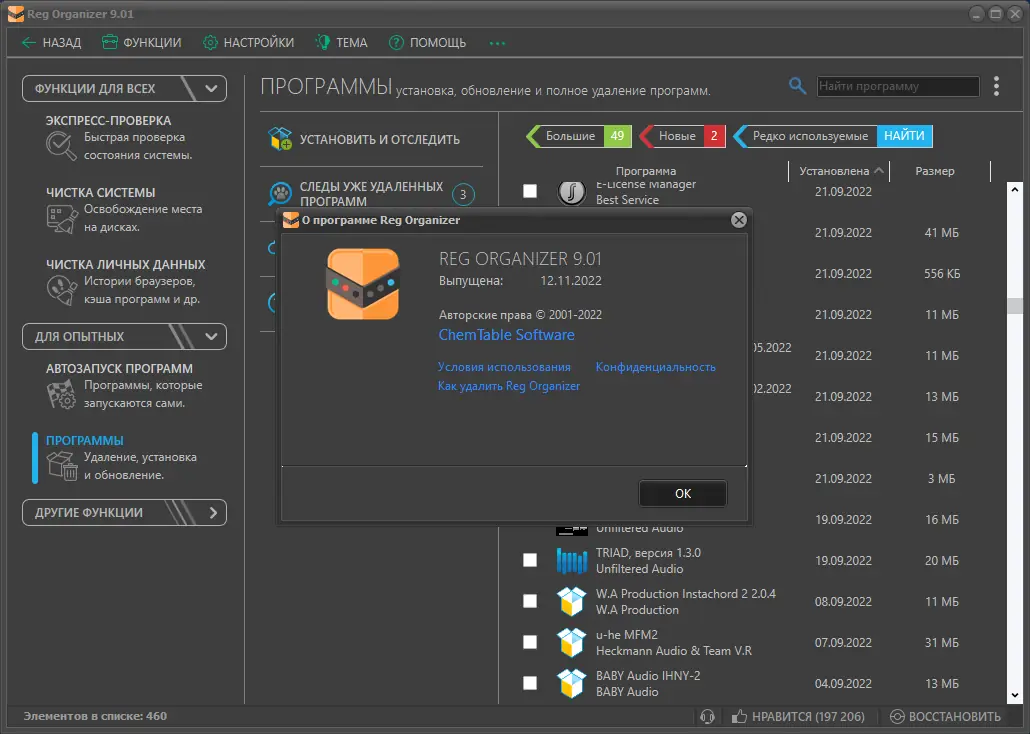
Task: Open the three-dot overflow menu icon
Action: tap(996, 86)
